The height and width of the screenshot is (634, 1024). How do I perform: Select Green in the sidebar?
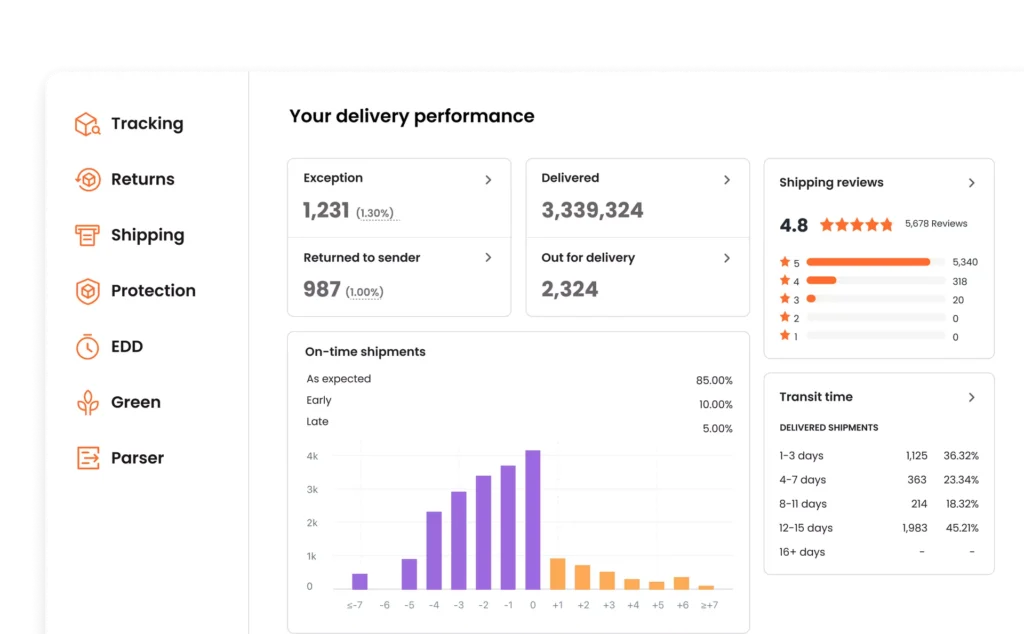coord(135,402)
